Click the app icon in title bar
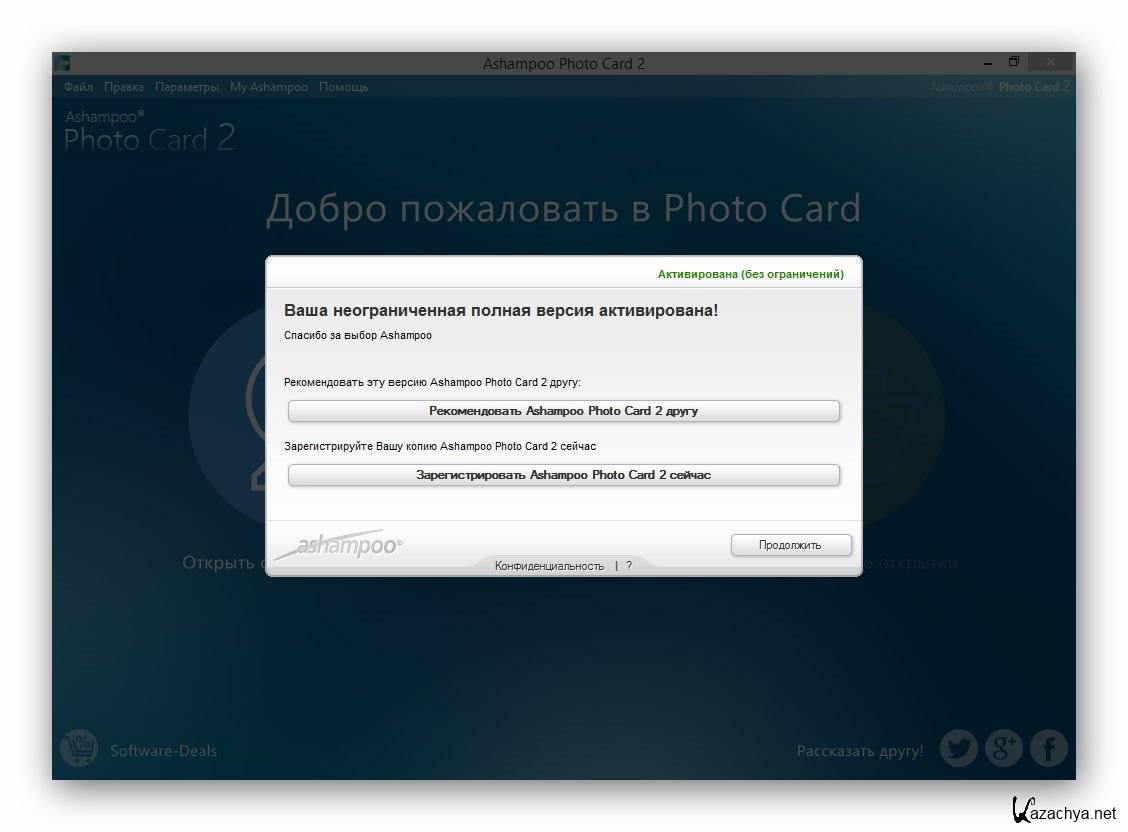The width and height of the screenshot is (1128, 832). pos(62,63)
